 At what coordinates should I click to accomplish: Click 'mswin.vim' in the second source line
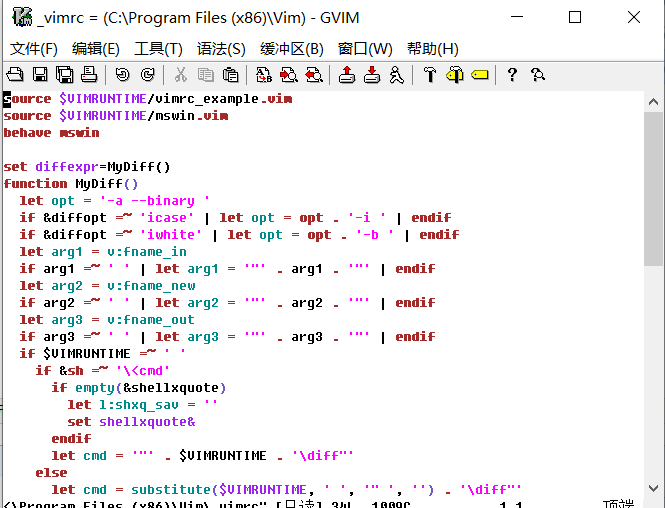click(192, 116)
